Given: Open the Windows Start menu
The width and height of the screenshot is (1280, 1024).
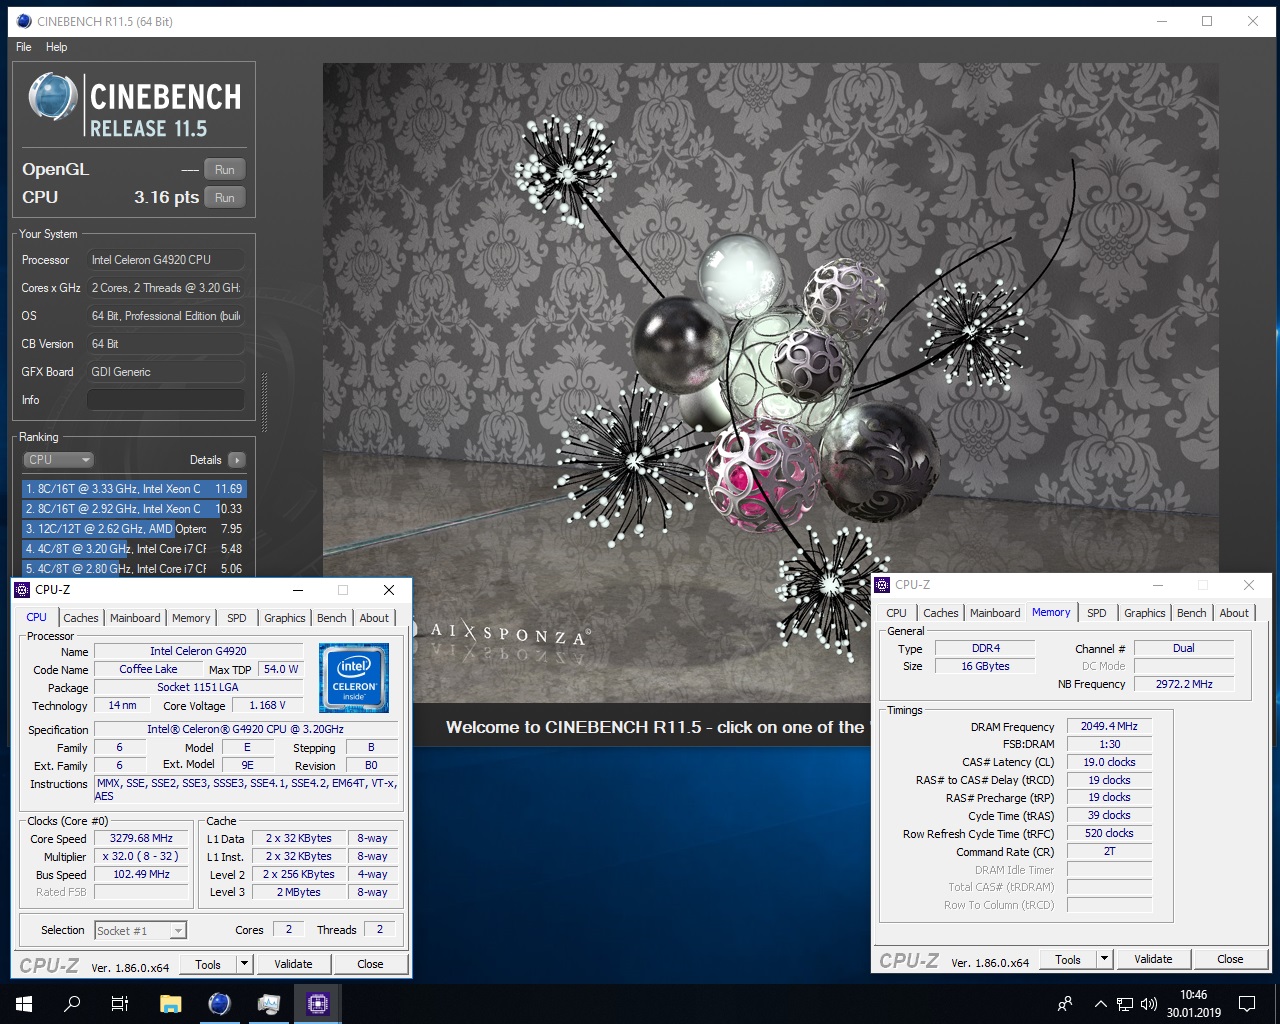Looking at the screenshot, I should (24, 1004).
